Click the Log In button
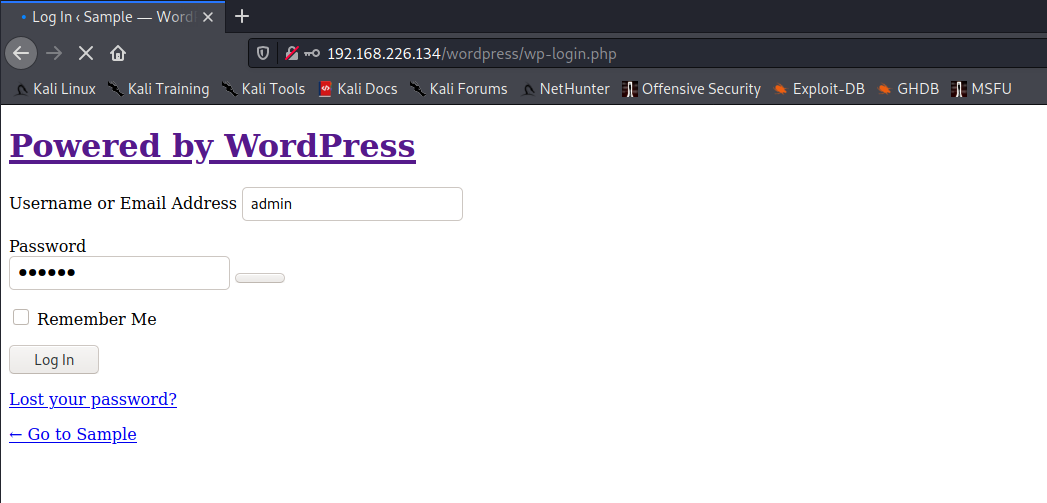 click(54, 359)
